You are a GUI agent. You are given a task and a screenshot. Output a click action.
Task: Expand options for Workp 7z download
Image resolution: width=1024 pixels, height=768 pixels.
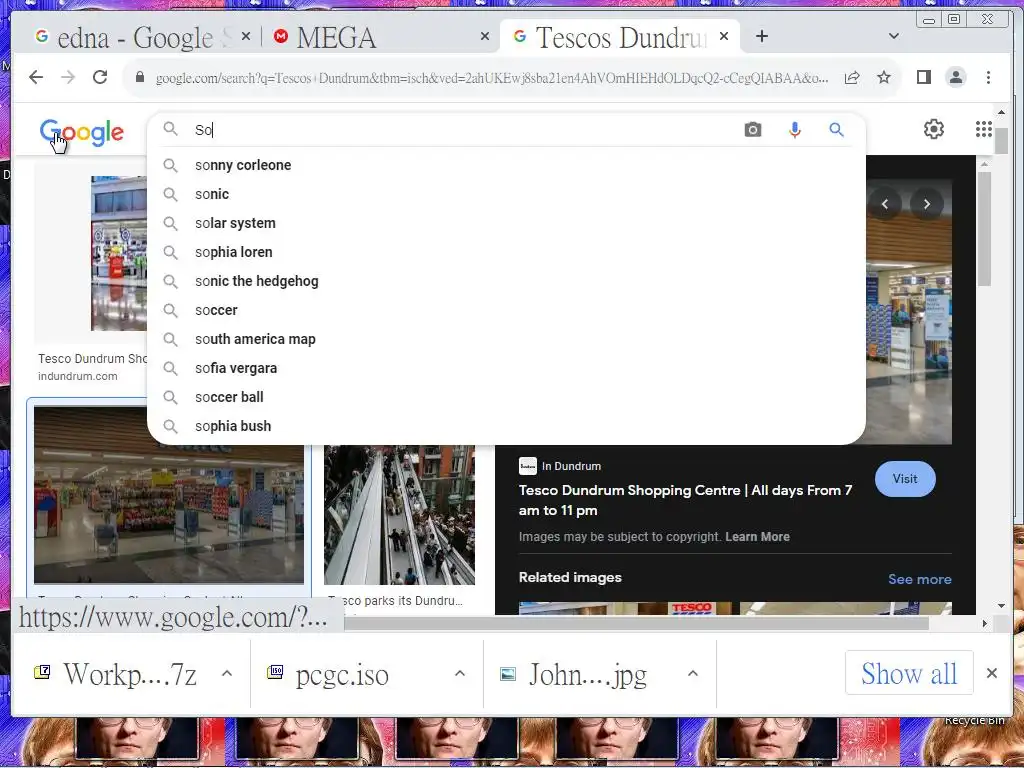(x=227, y=673)
